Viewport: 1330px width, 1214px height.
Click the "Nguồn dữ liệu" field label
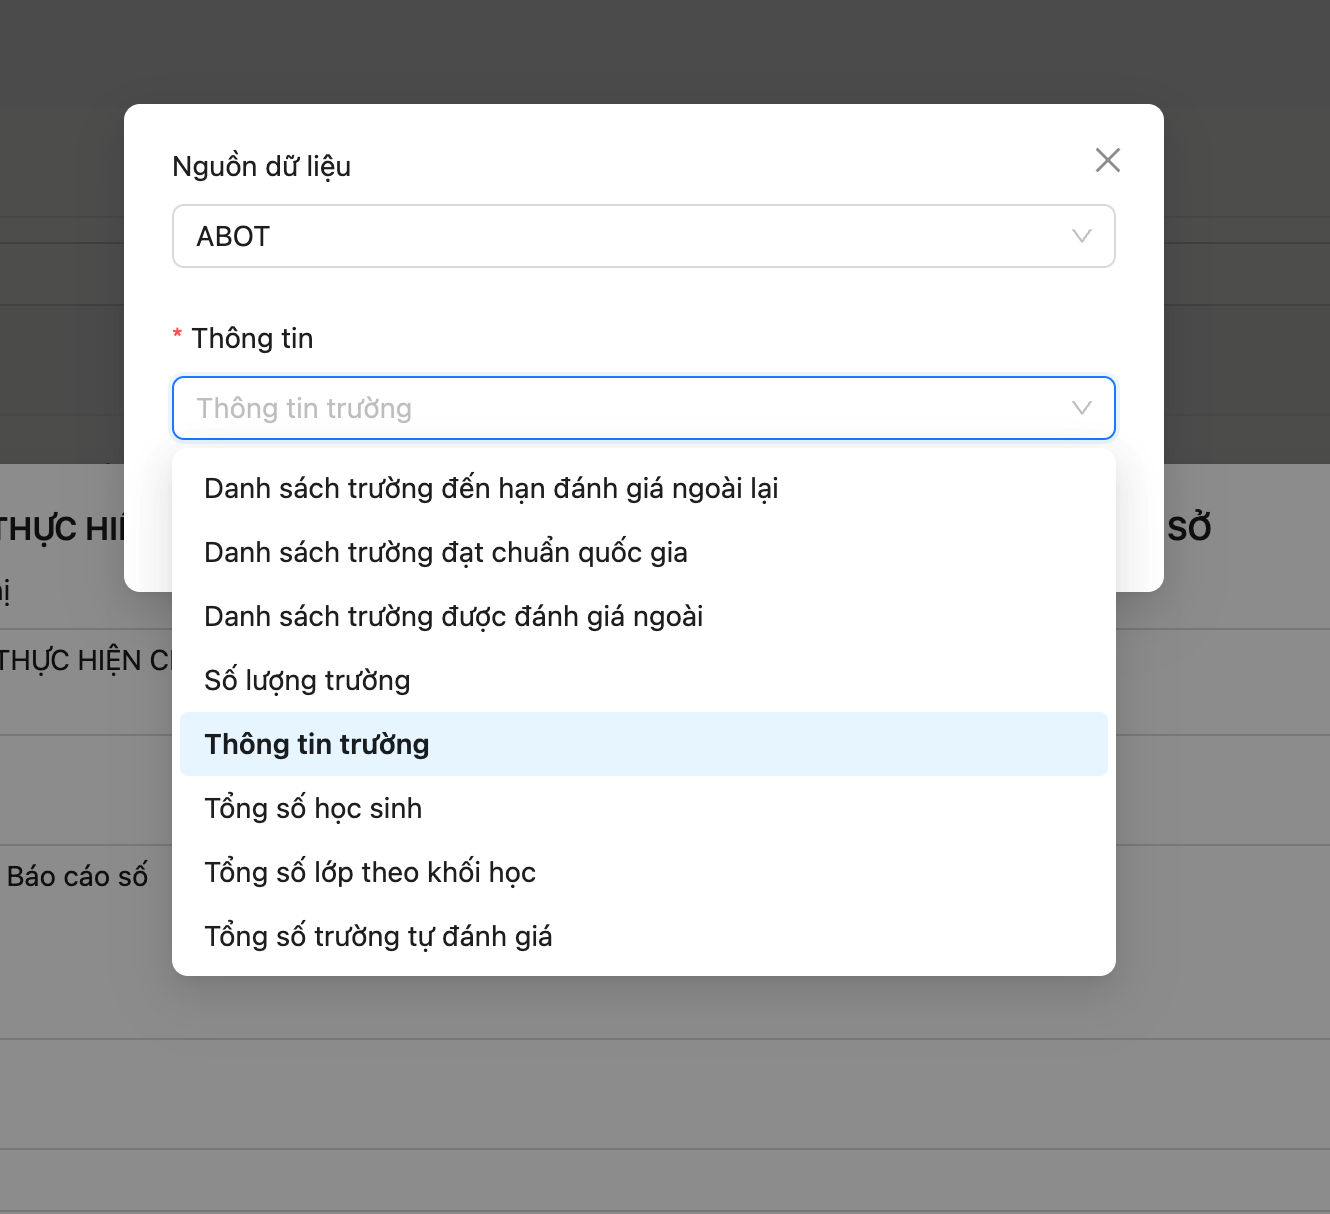point(261,166)
